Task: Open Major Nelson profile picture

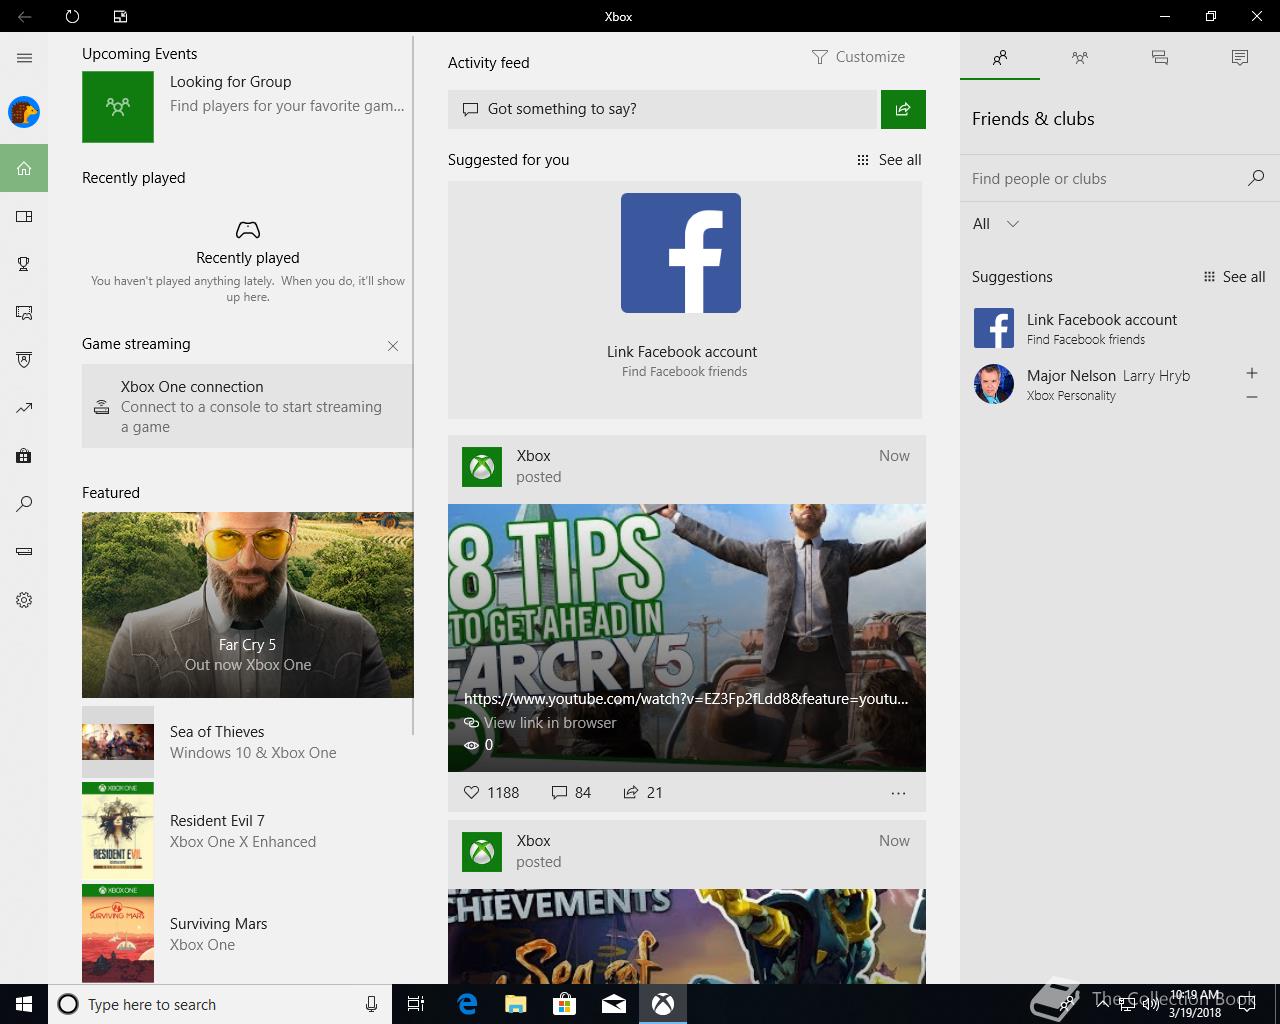Action: (994, 384)
